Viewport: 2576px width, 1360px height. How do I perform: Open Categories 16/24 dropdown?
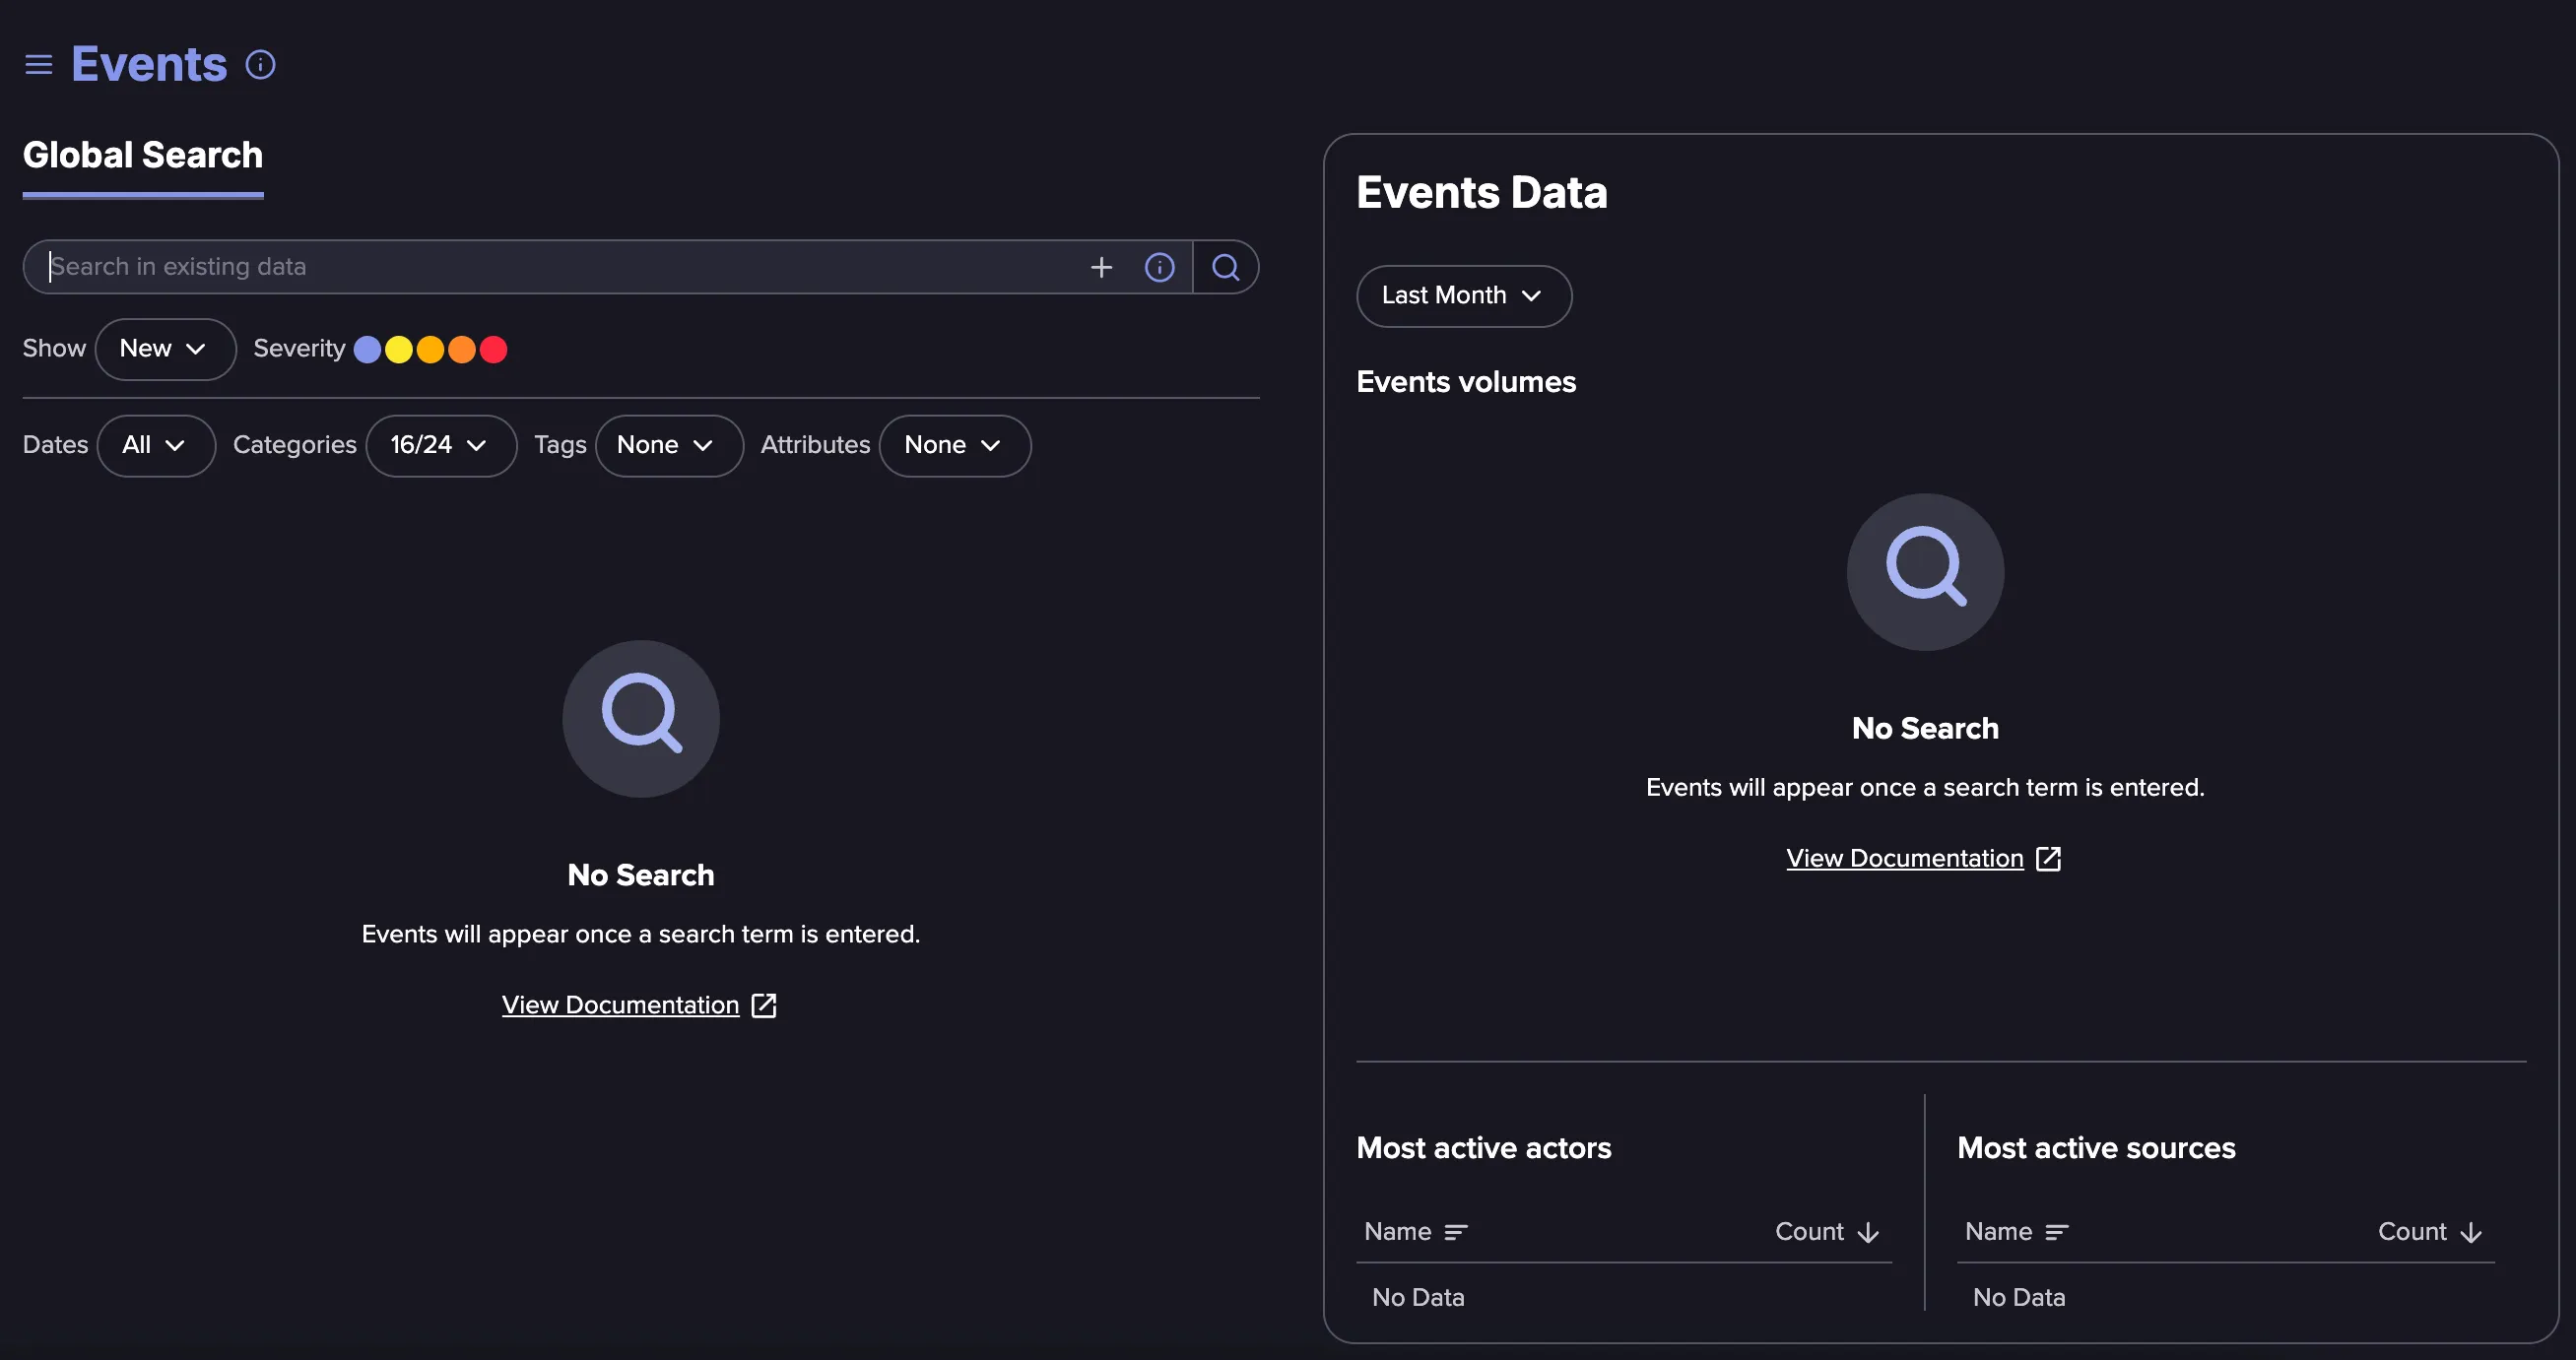point(441,445)
